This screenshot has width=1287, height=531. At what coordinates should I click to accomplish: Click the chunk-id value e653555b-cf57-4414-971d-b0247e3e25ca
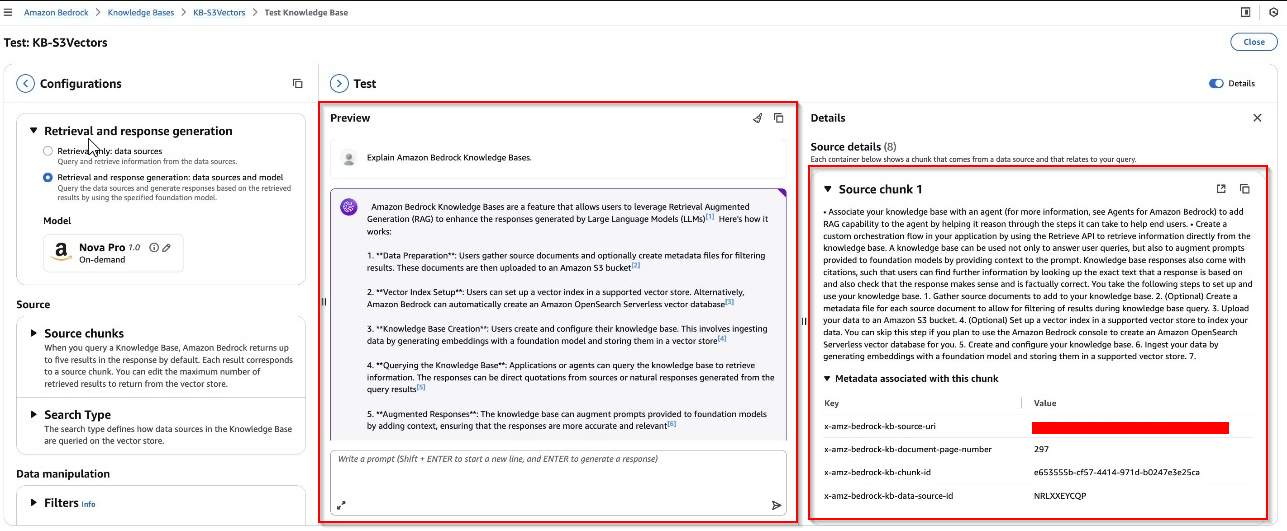click(x=1117, y=472)
